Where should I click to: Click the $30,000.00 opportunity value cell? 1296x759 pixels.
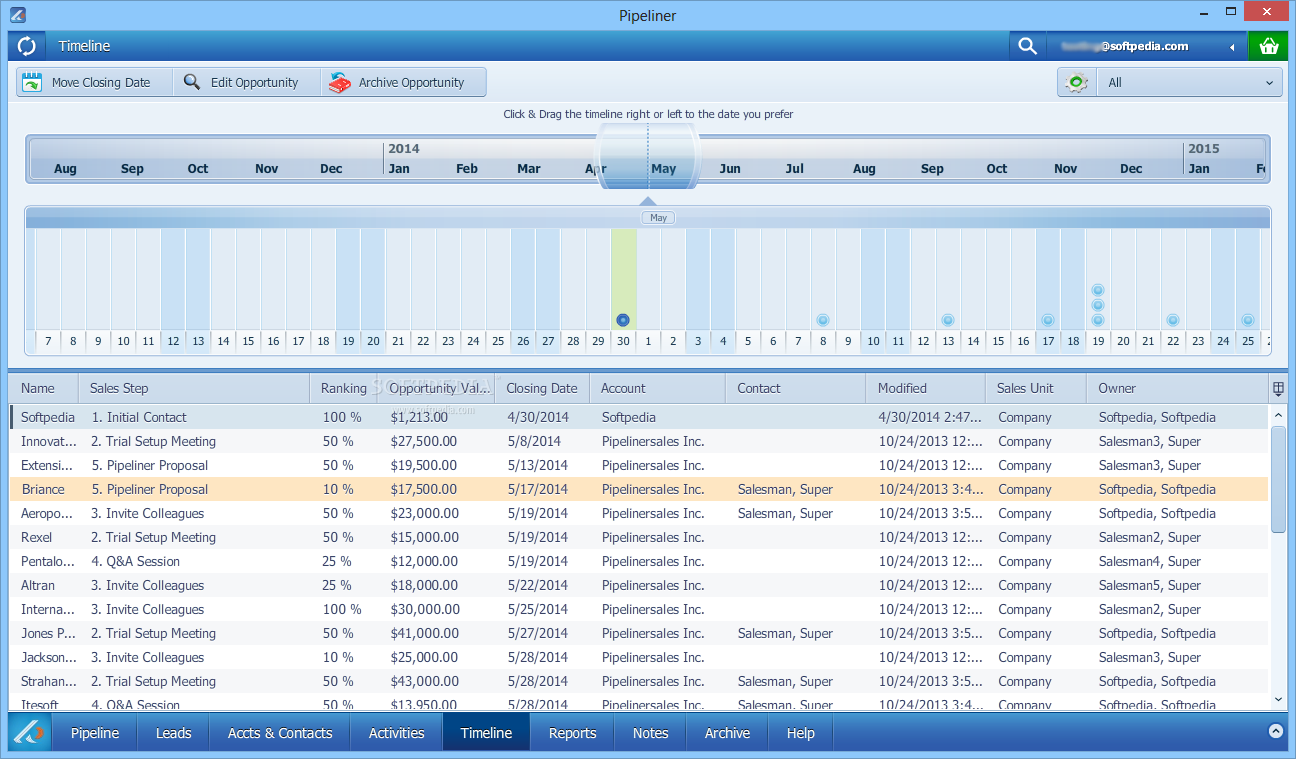point(425,609)
